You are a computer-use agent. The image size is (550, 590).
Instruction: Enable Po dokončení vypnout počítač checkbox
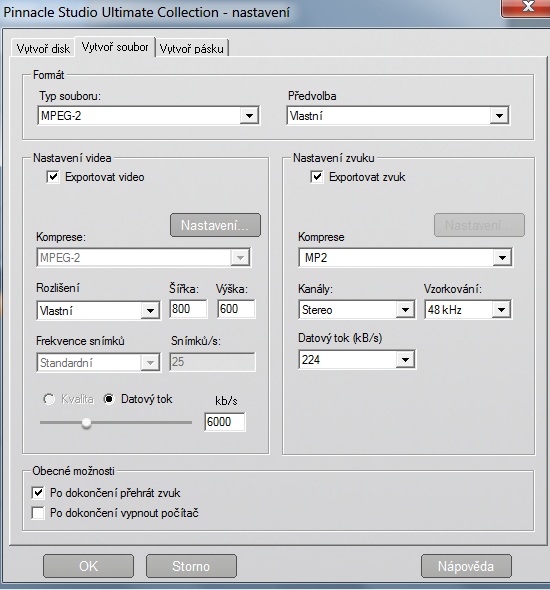pos(38,513)
